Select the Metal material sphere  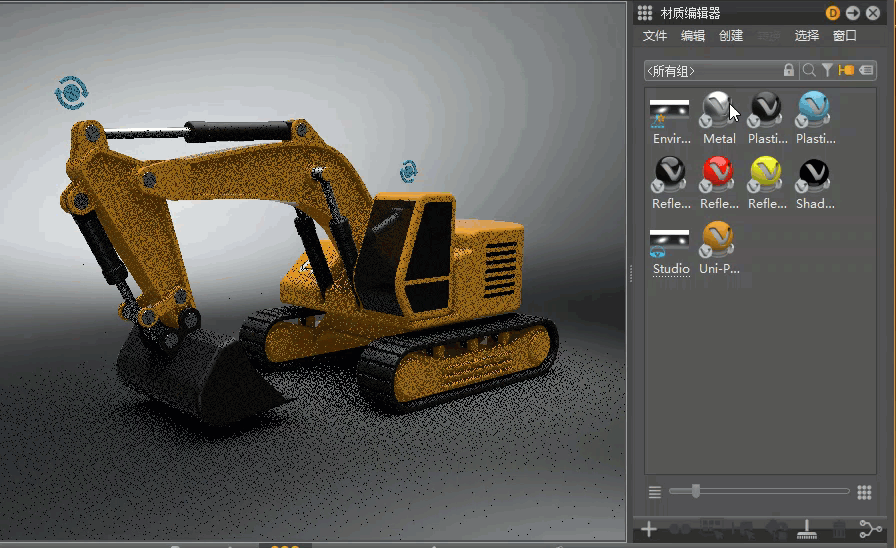pyautogui.click(x=718, y=109)
